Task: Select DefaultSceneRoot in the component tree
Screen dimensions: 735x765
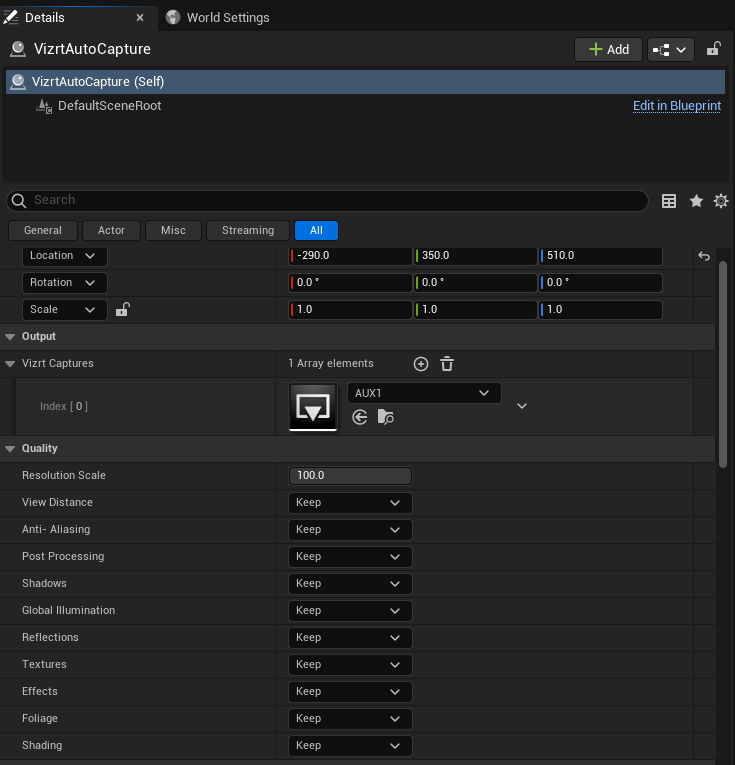Action: click(x=109, y=106)
